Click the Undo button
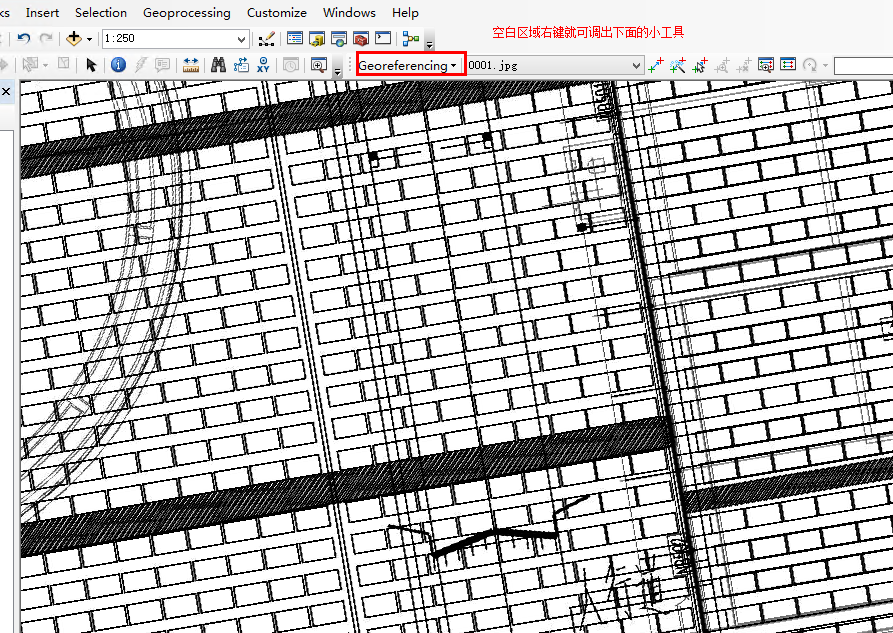Viewport: 893px width, 633px height. click(23, 38)
